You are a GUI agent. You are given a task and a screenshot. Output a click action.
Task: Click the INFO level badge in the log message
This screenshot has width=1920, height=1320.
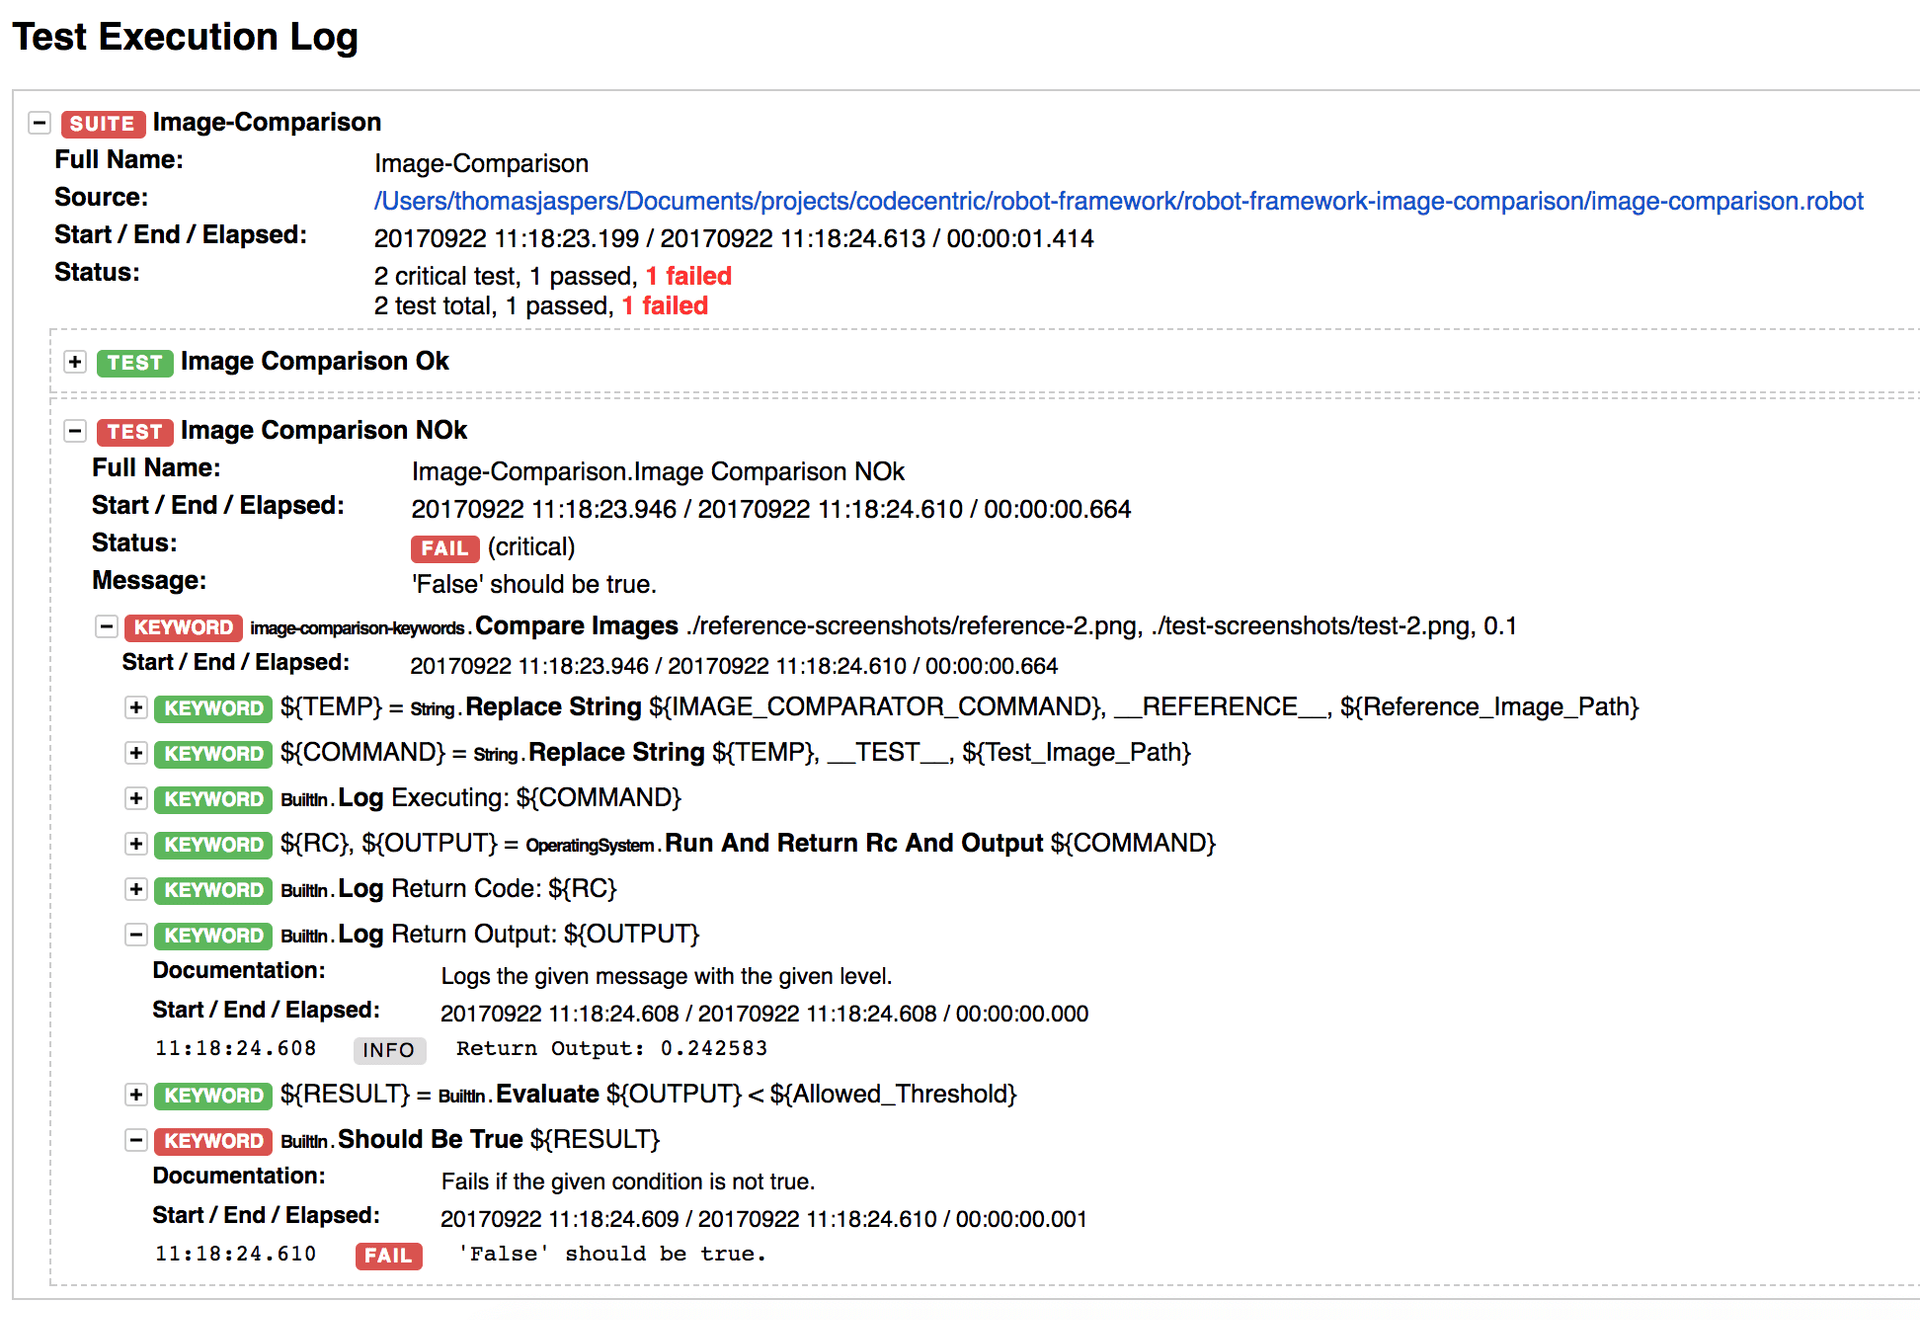(389, 1050)
